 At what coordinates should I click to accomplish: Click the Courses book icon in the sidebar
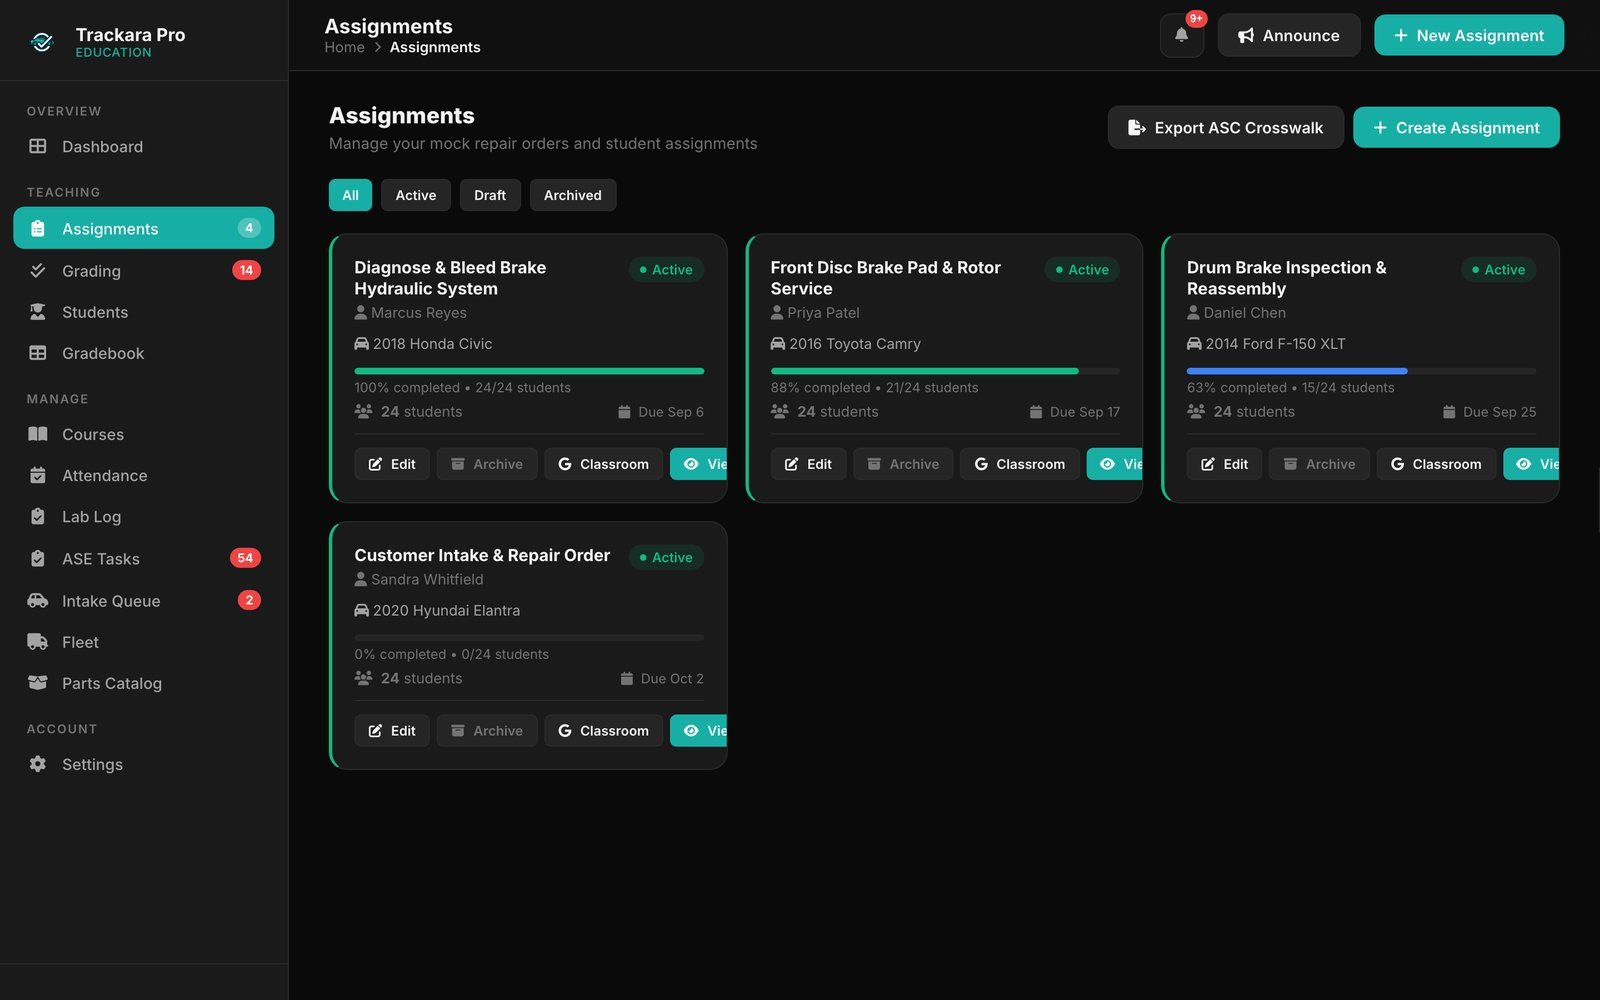pyautogui.click(x=38, y=434)
